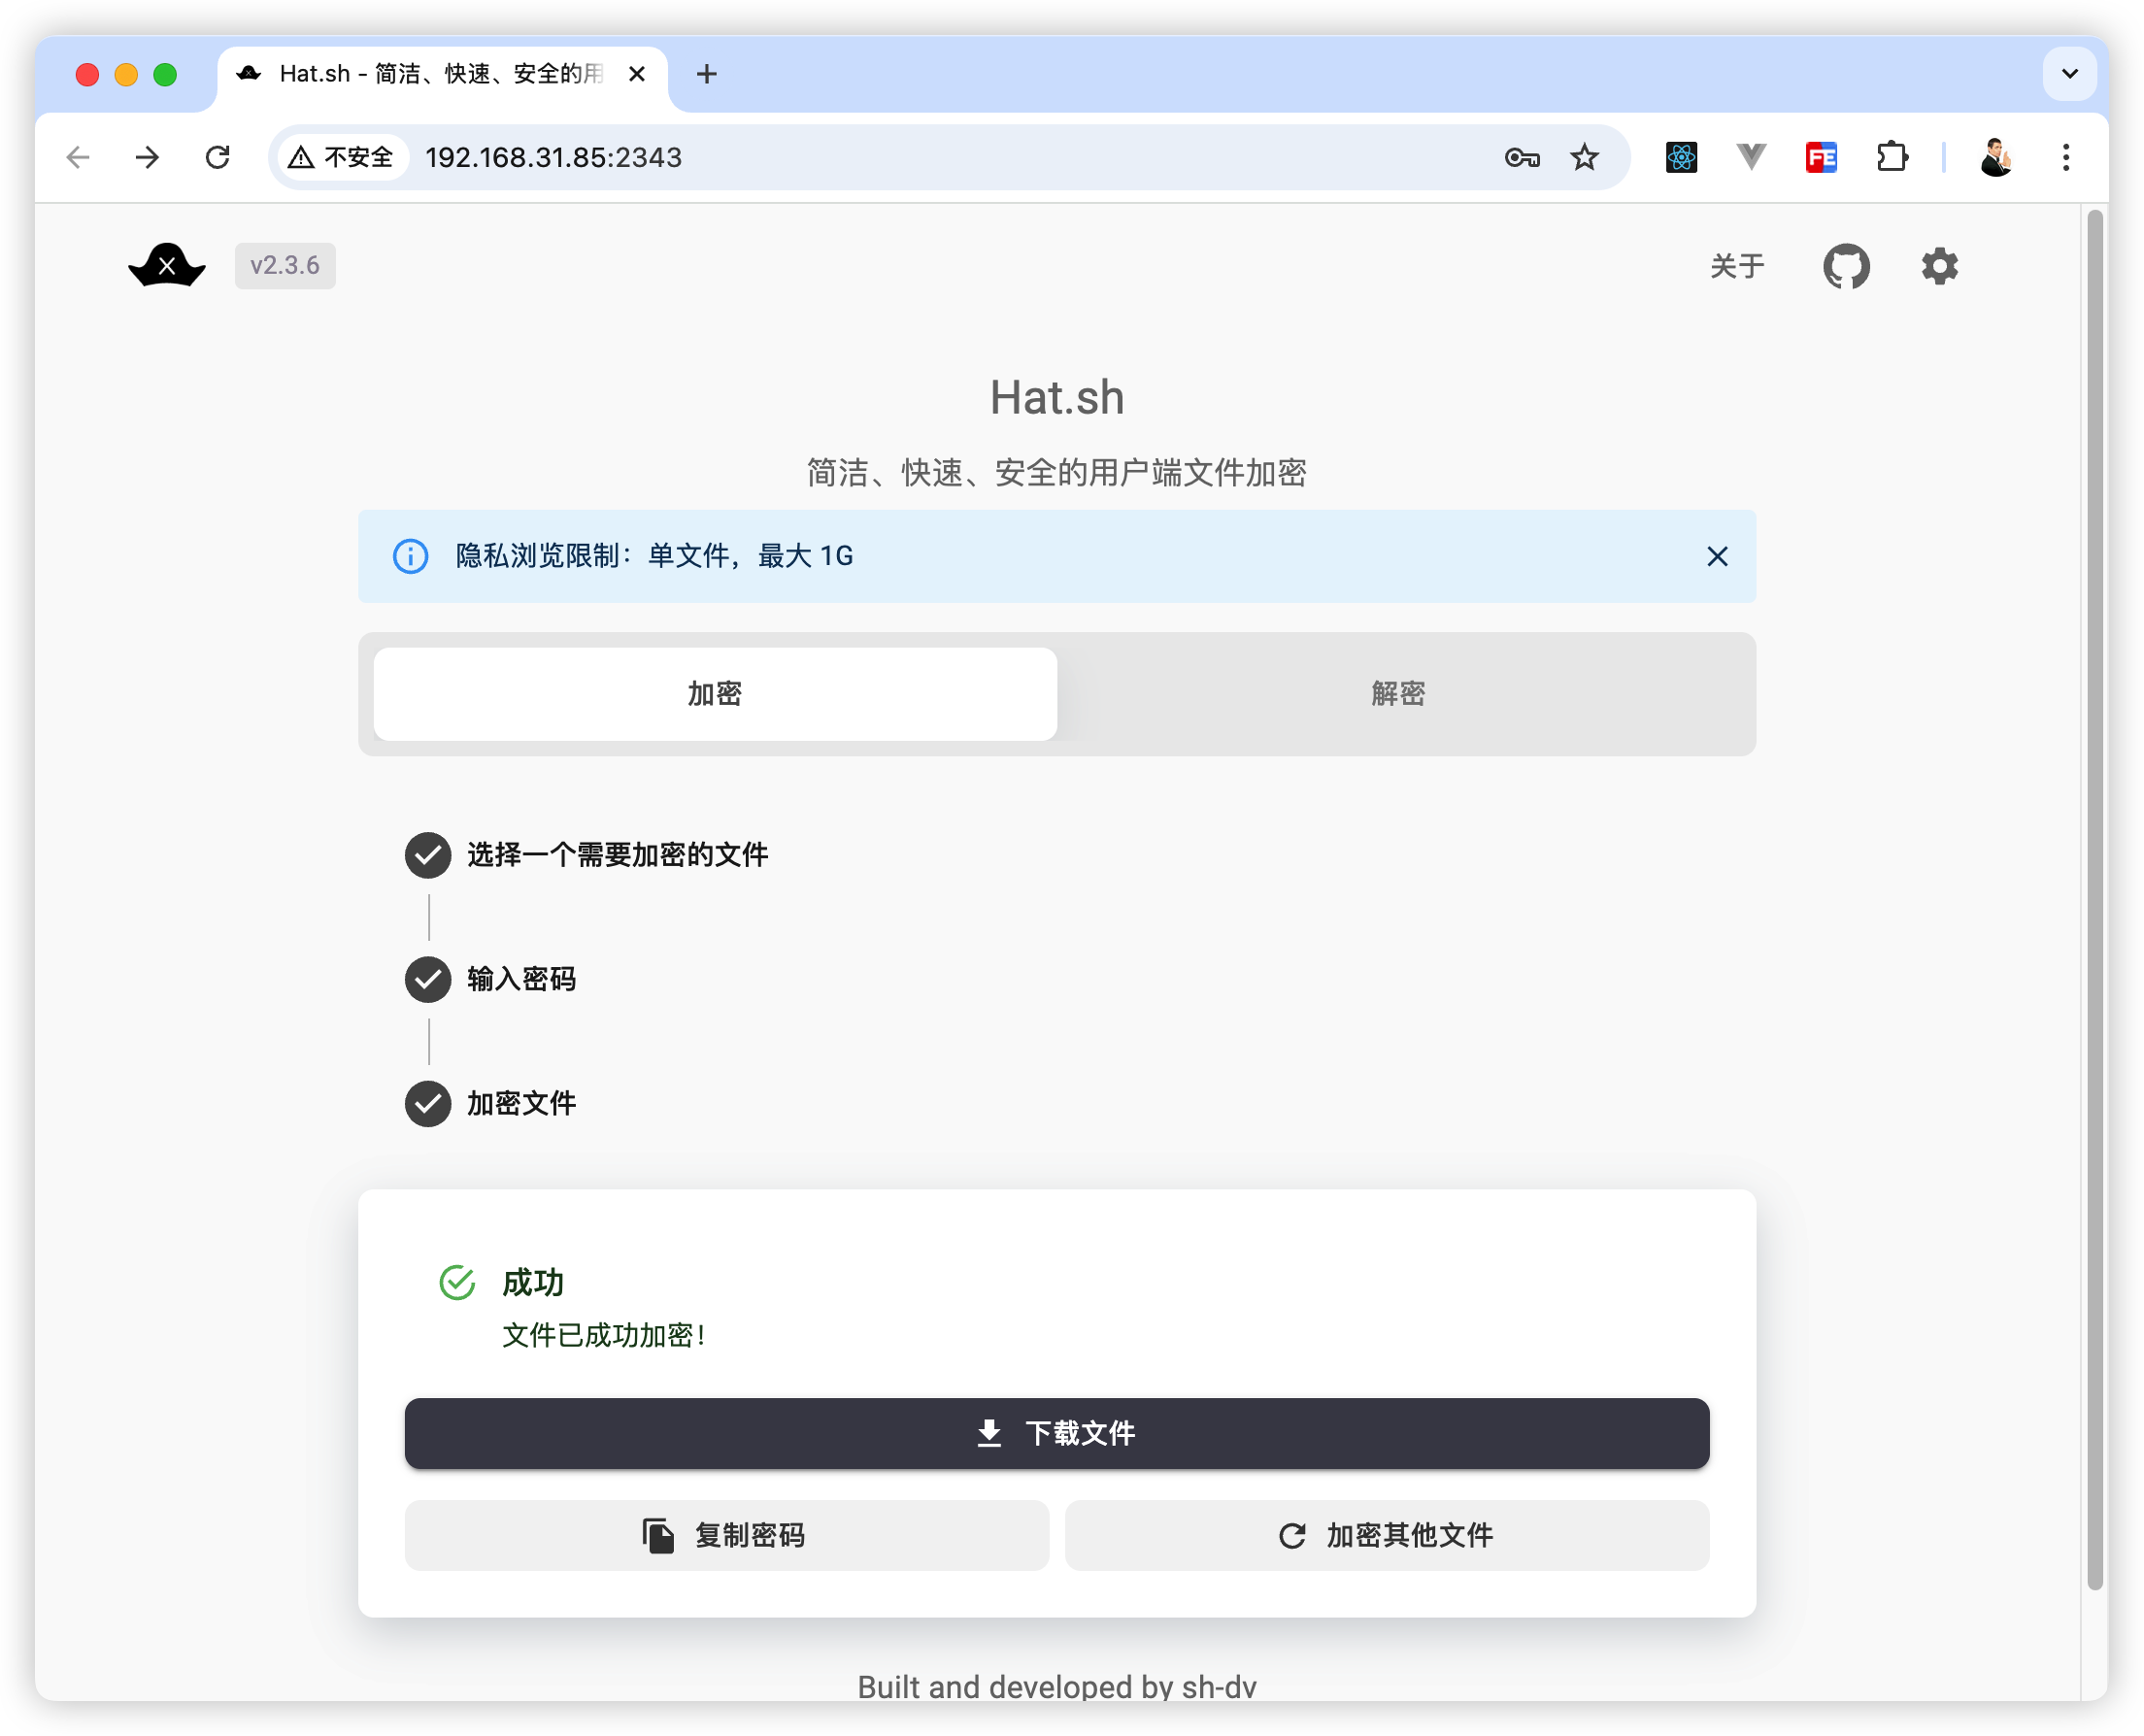Viewport: 2144px width, 1736px height.
Task: Click the 输入密码 step
Action: click(521, 979)
